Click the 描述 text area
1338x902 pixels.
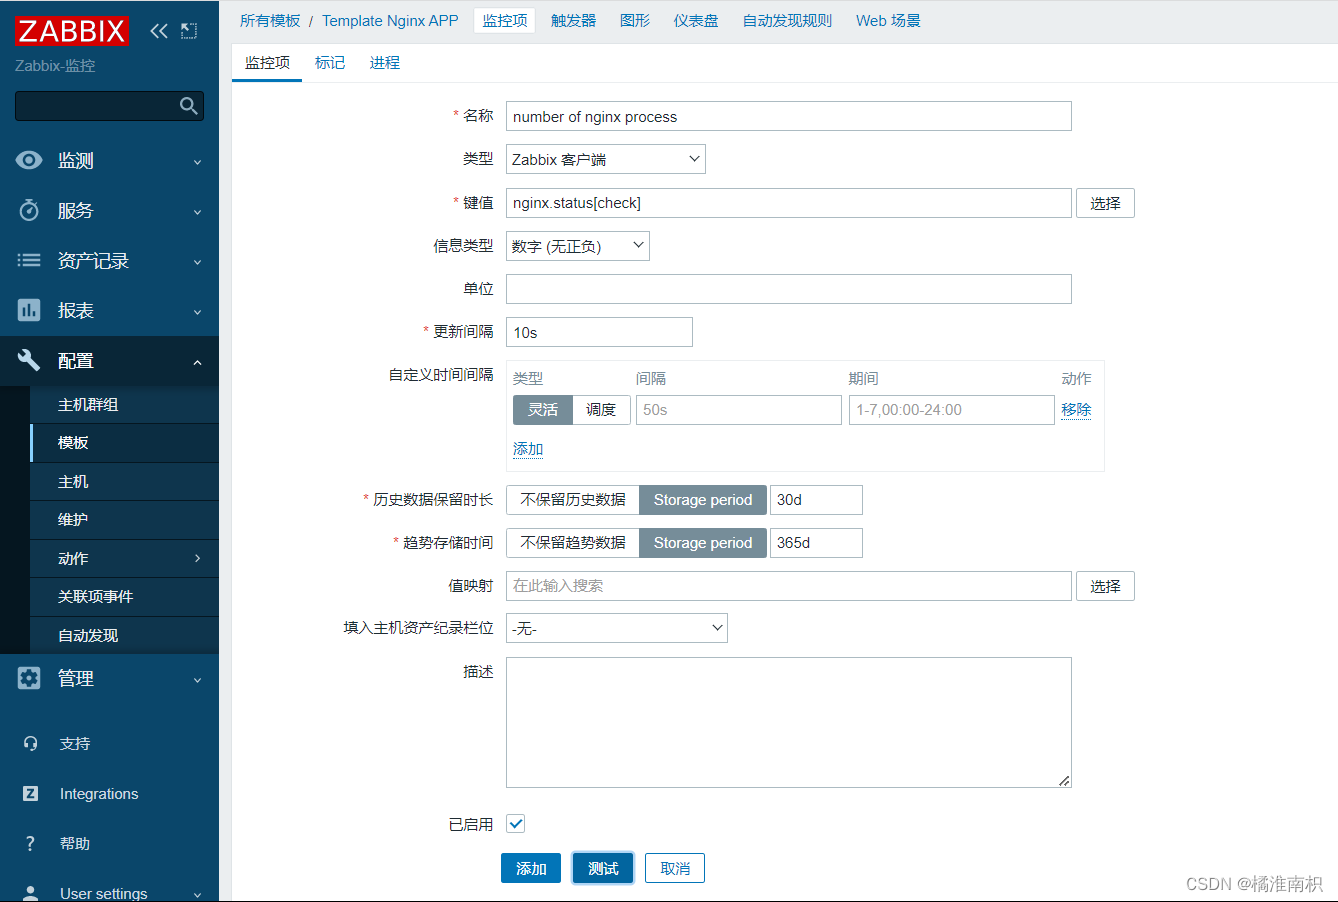(x=789, y=722)
